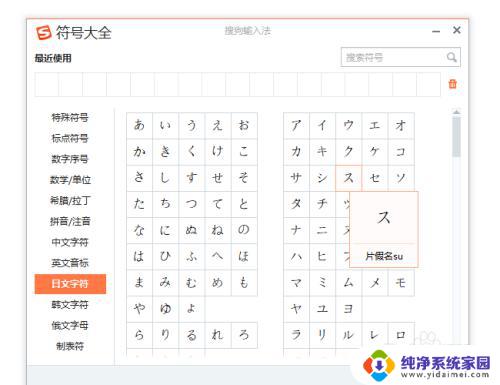Viewport: 500px width, 385px height.
Task: Open the 拼音/注音 category
Action: click(x=70, y=221)
